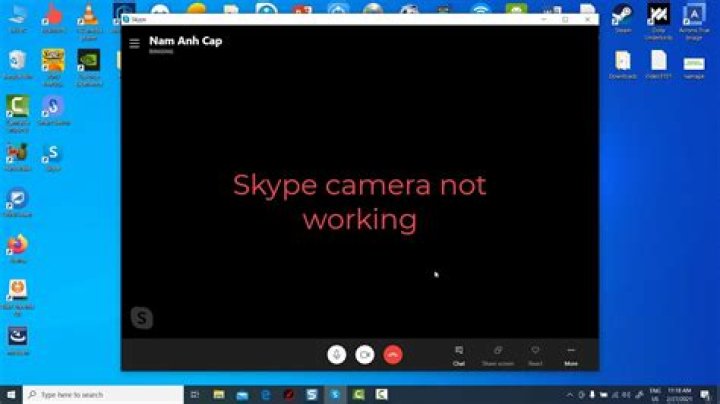Click the clock in the taskbar

point(682,395)
